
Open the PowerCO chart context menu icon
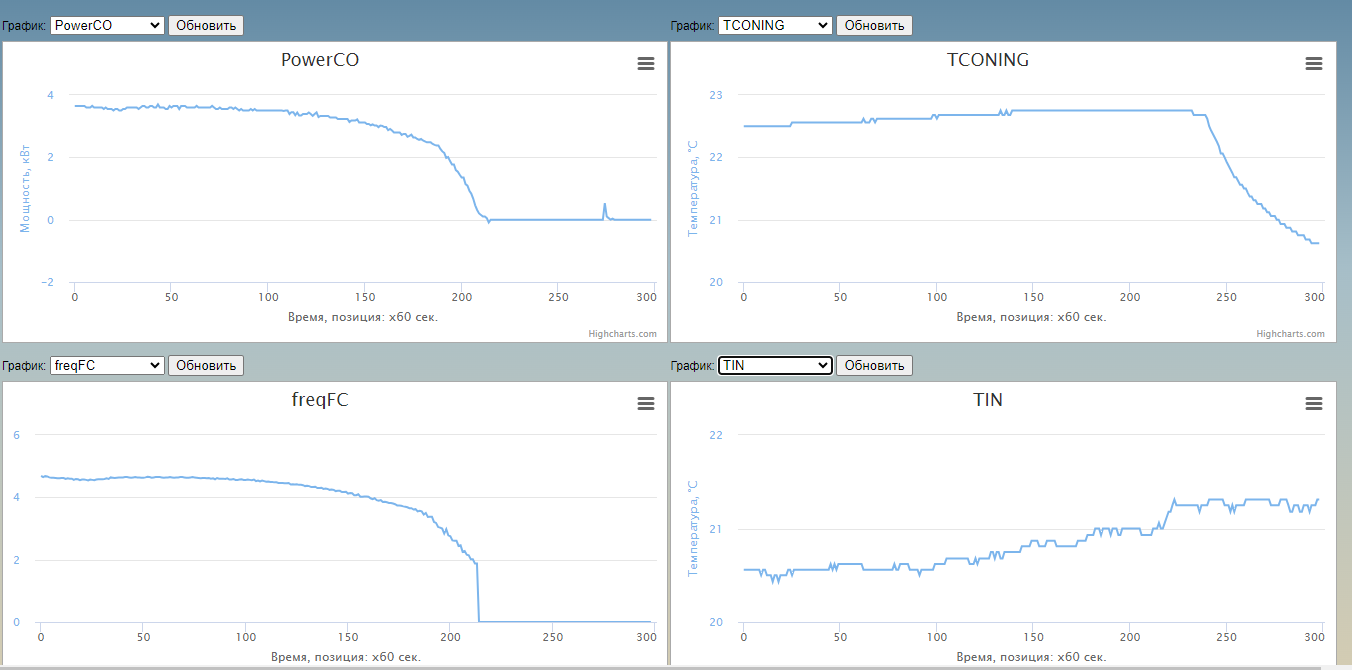tap(646, 63)
